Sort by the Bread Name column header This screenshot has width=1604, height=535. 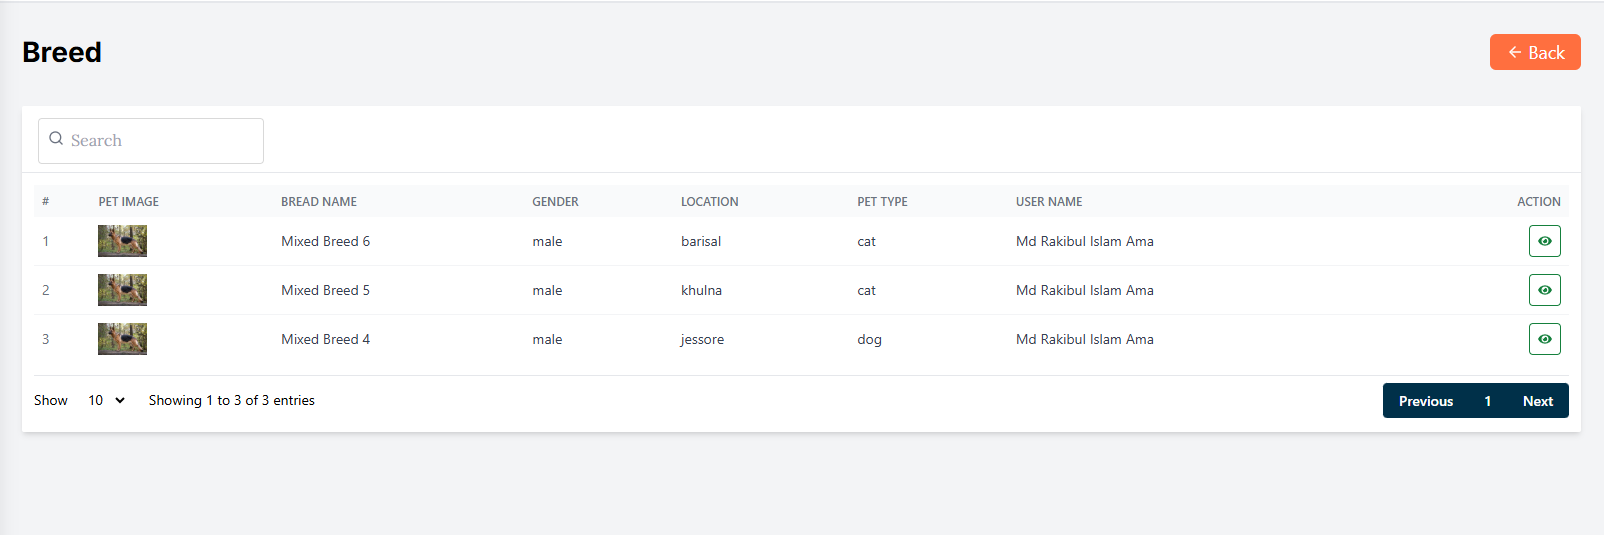click(318, 201)
